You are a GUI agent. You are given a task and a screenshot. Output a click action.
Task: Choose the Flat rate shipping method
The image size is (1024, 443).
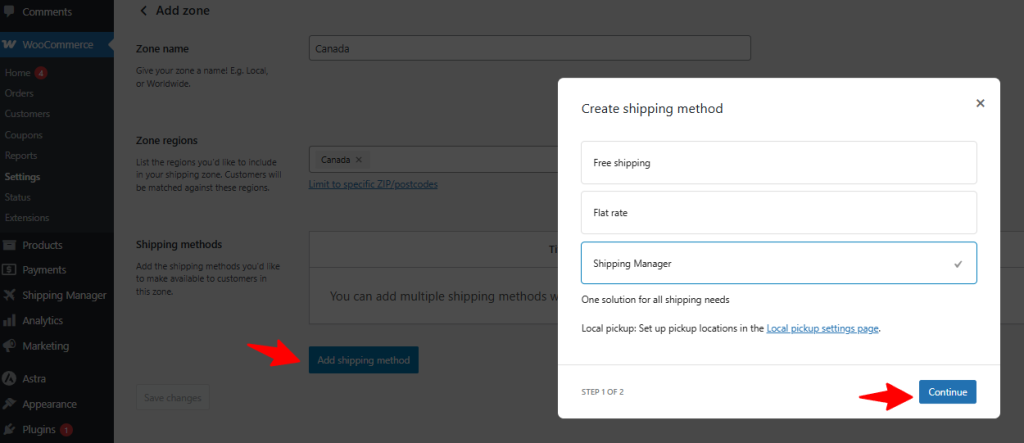[x=778, y=212]
